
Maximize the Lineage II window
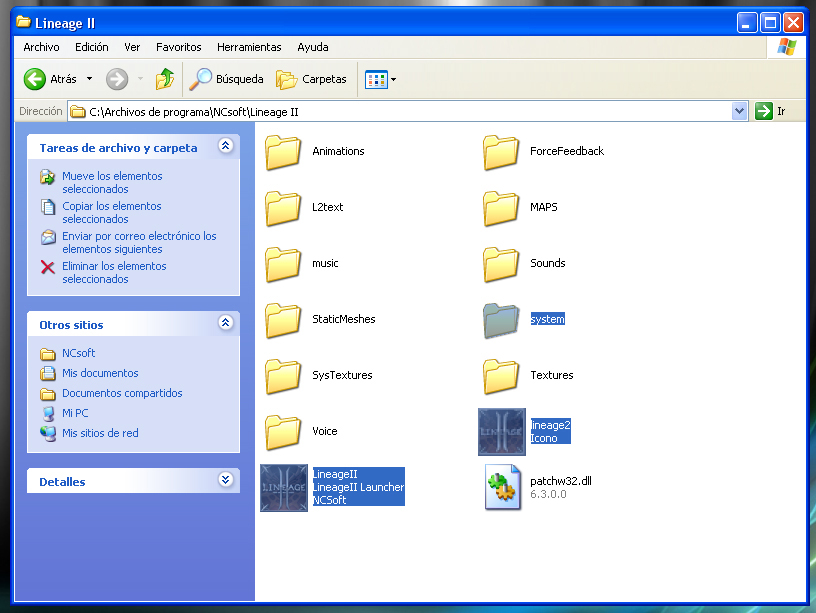[x=770, y=22]
